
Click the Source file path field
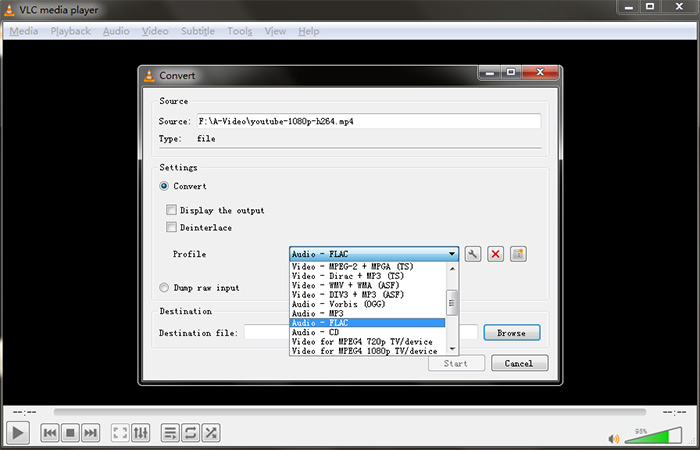coord(369,121)
